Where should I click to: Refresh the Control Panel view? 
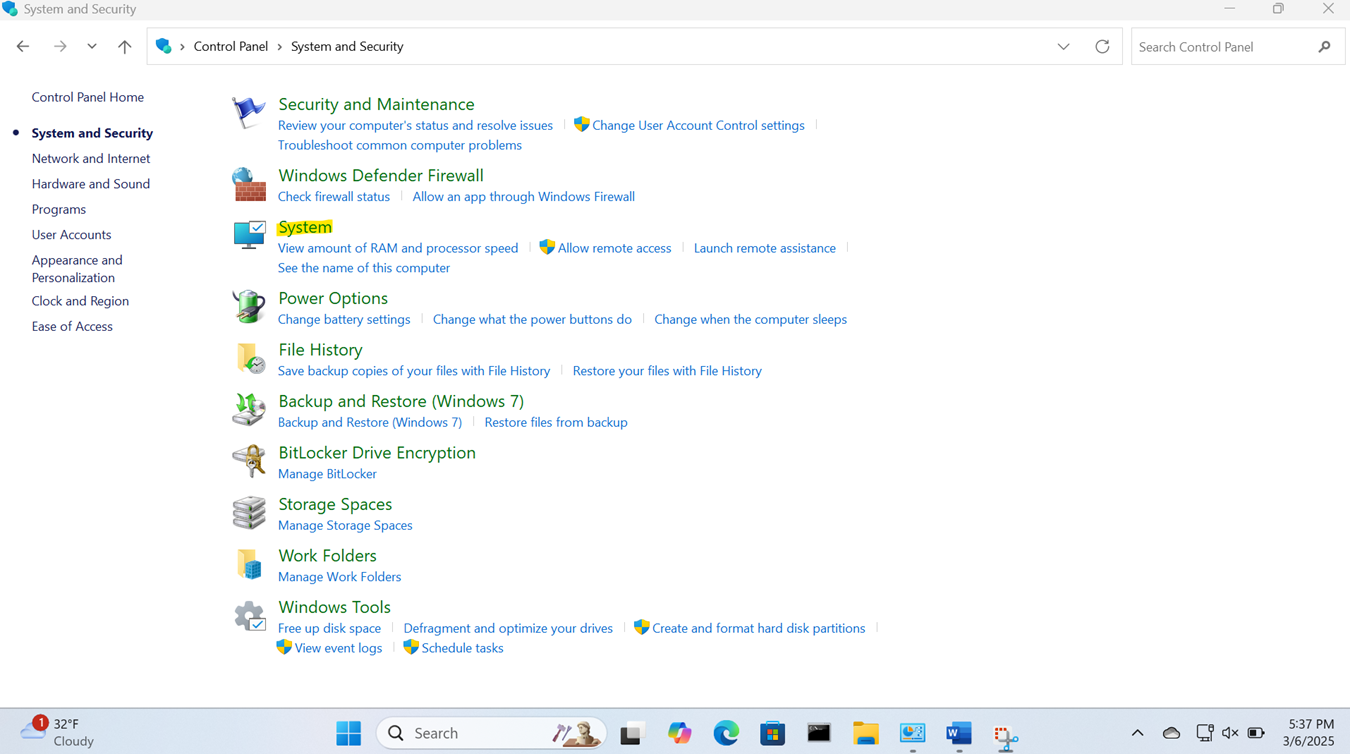click(1102, 47)
